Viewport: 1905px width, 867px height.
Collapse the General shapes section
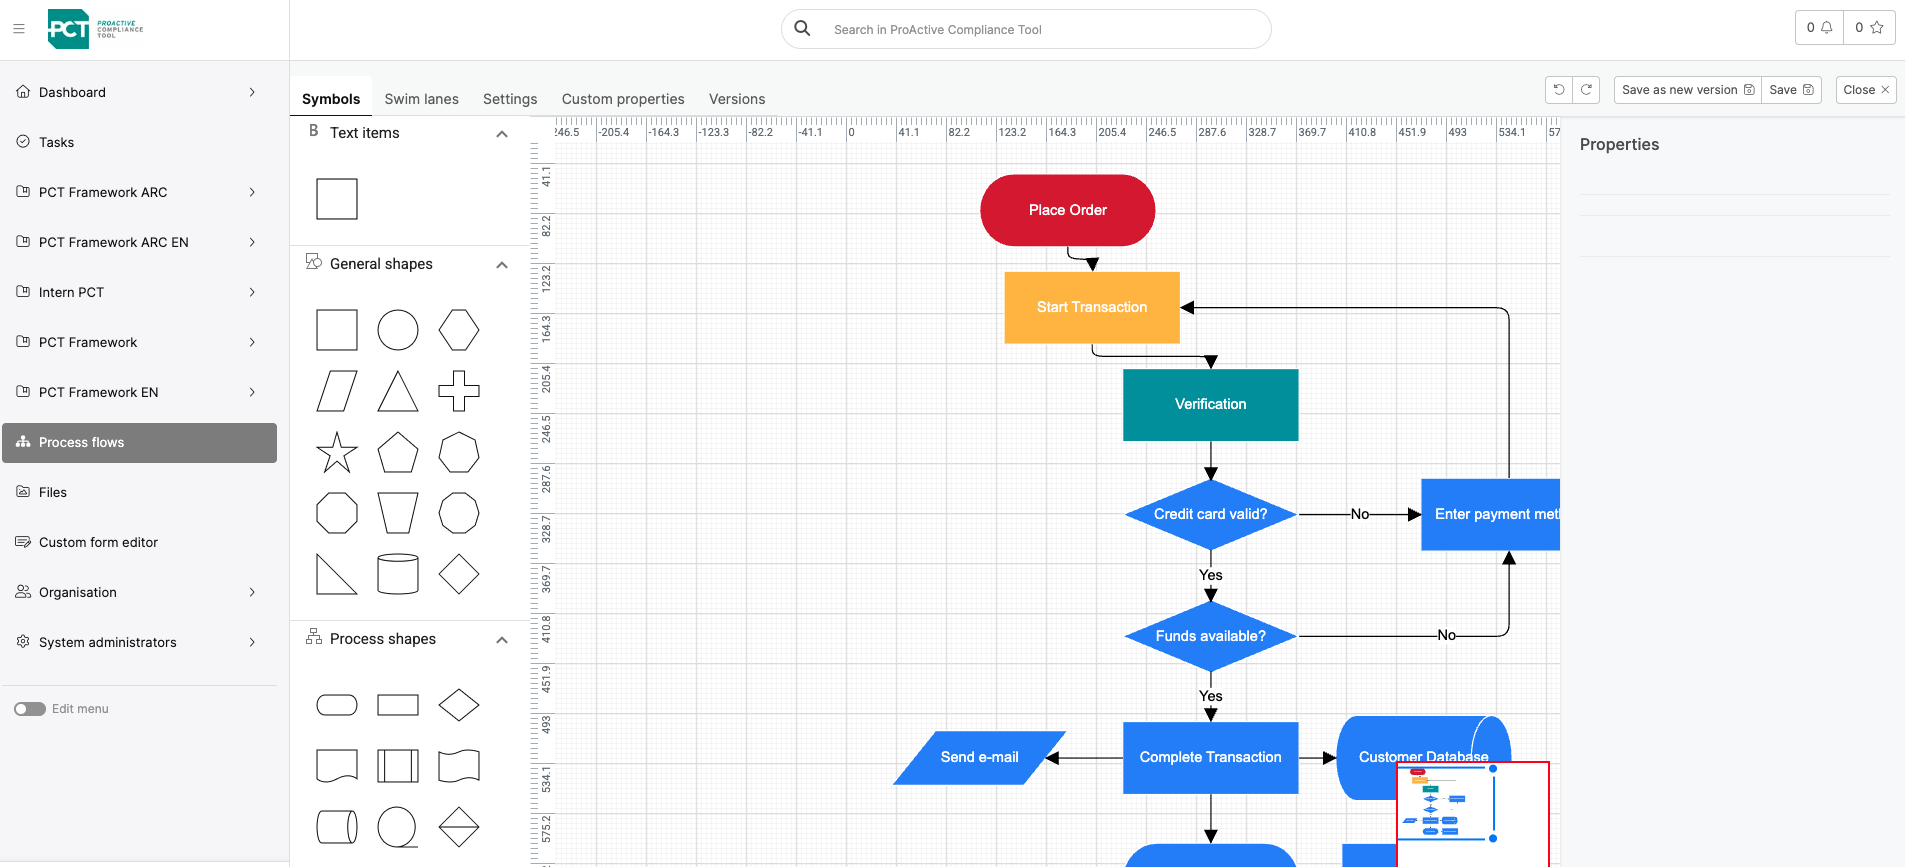(x=502, y=265)
